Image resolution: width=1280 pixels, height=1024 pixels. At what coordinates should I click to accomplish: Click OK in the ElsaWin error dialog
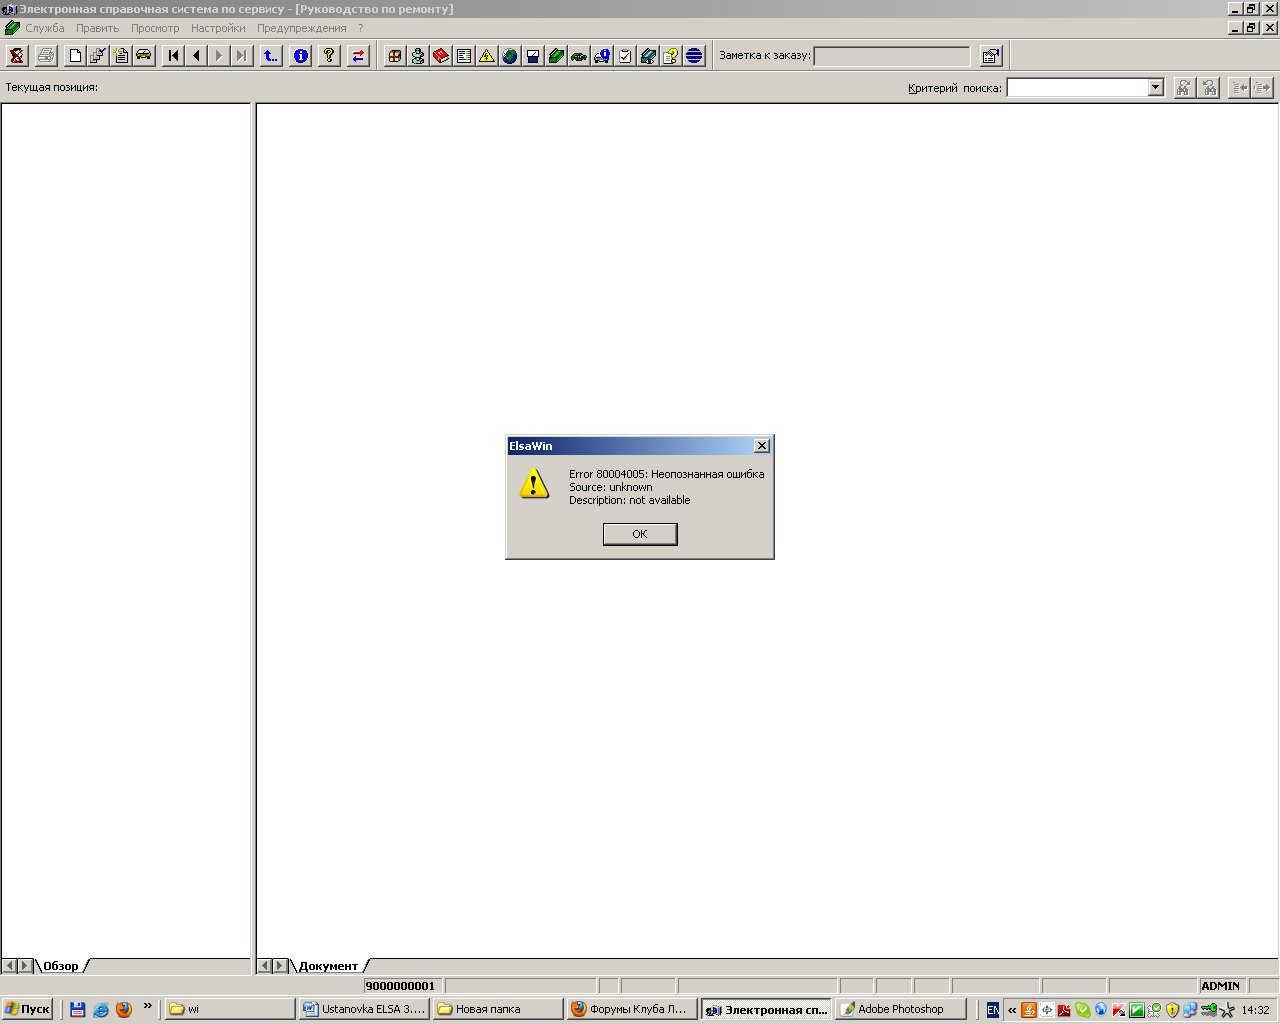click(x=640, y=534)
